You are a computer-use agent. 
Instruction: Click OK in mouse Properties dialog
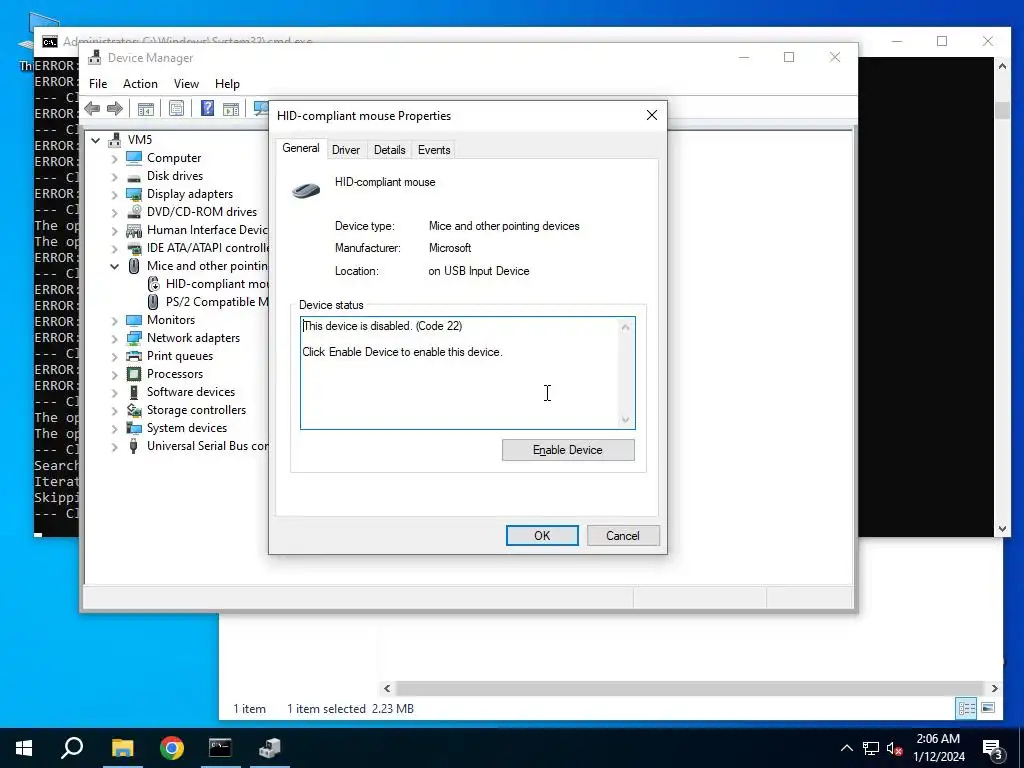coord(542,536)
